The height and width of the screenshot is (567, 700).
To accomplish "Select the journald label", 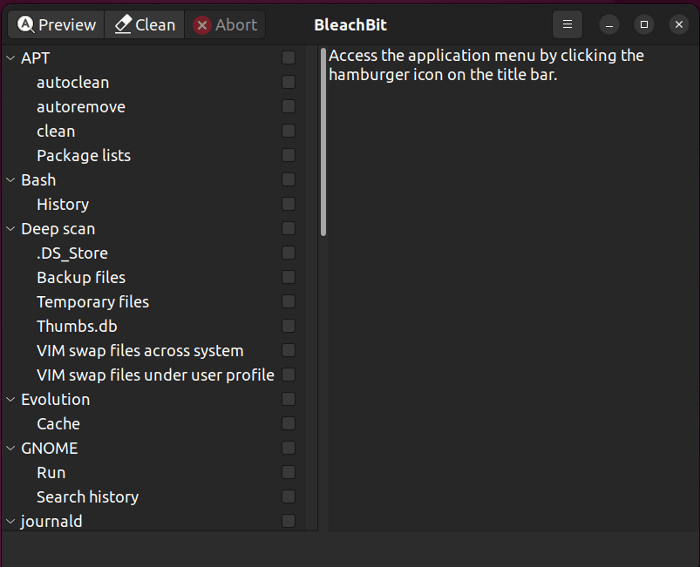I will [x=51, y=521].
